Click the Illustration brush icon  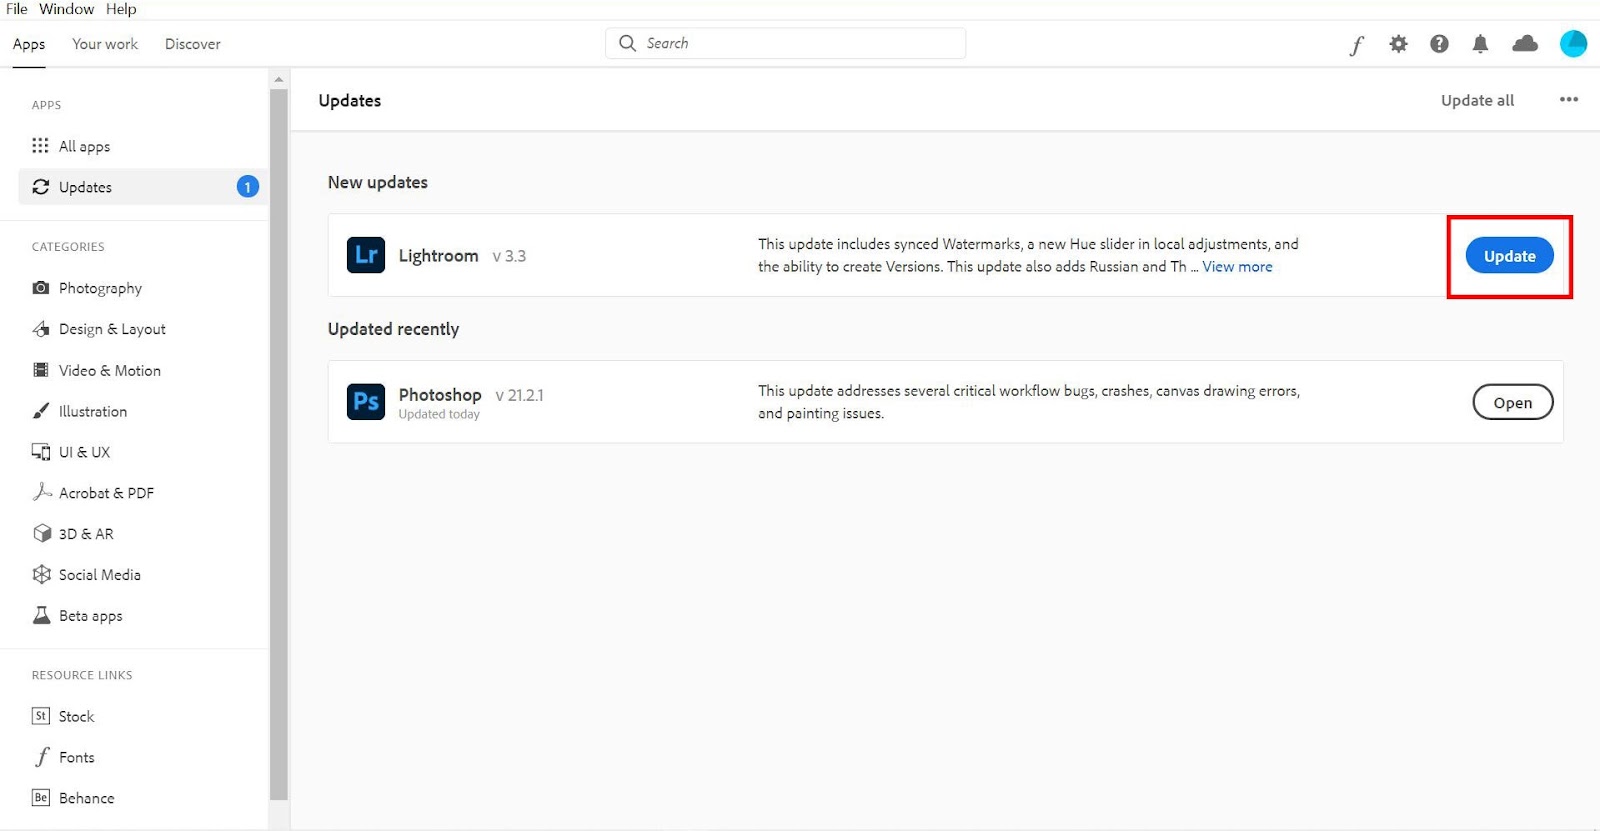(41, 411)
